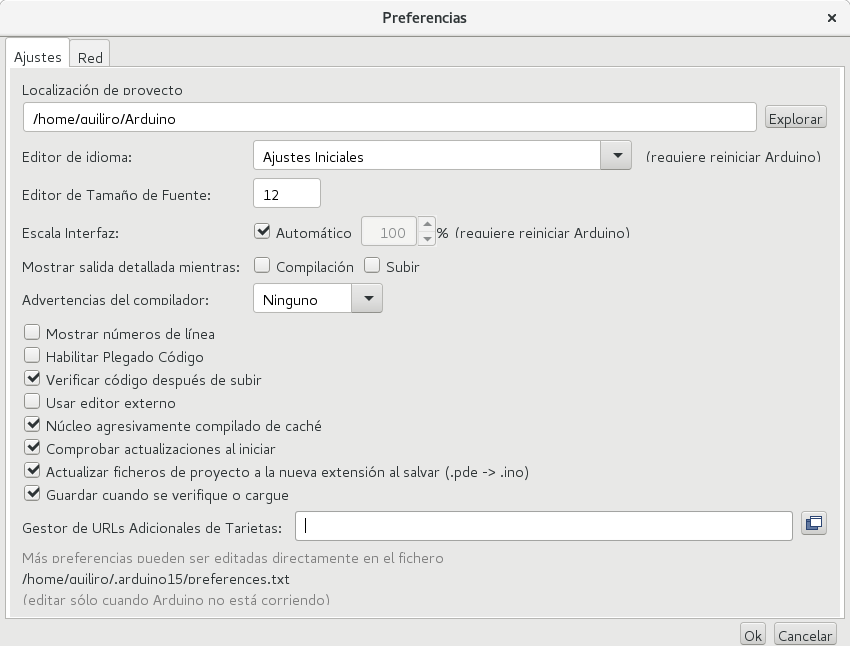Confirm preferences with Ok
850x646 pixels.
click(751, 634)
